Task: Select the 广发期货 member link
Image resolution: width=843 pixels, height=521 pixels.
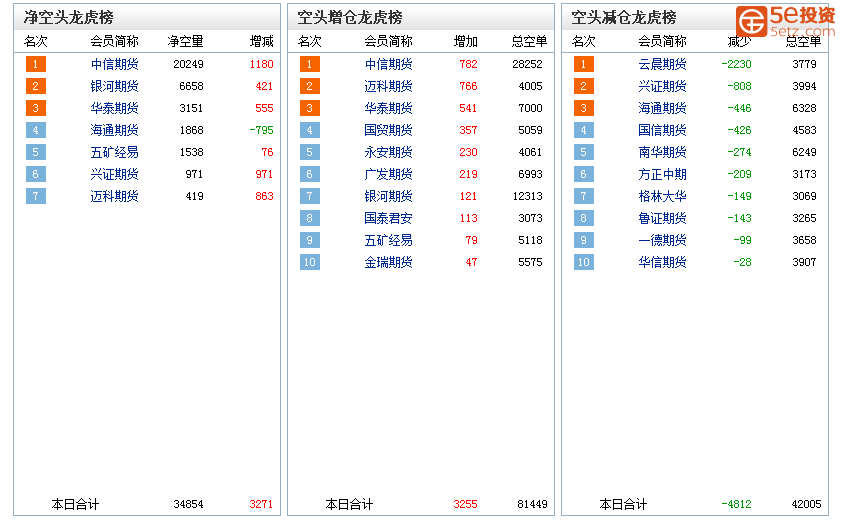Action: [389, 175]
